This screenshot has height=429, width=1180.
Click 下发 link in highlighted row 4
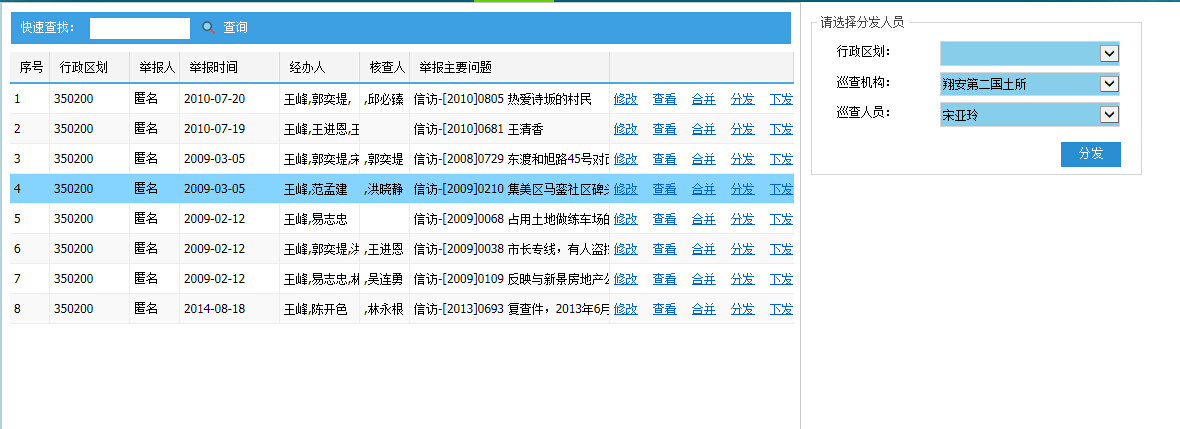click(781, 189)
